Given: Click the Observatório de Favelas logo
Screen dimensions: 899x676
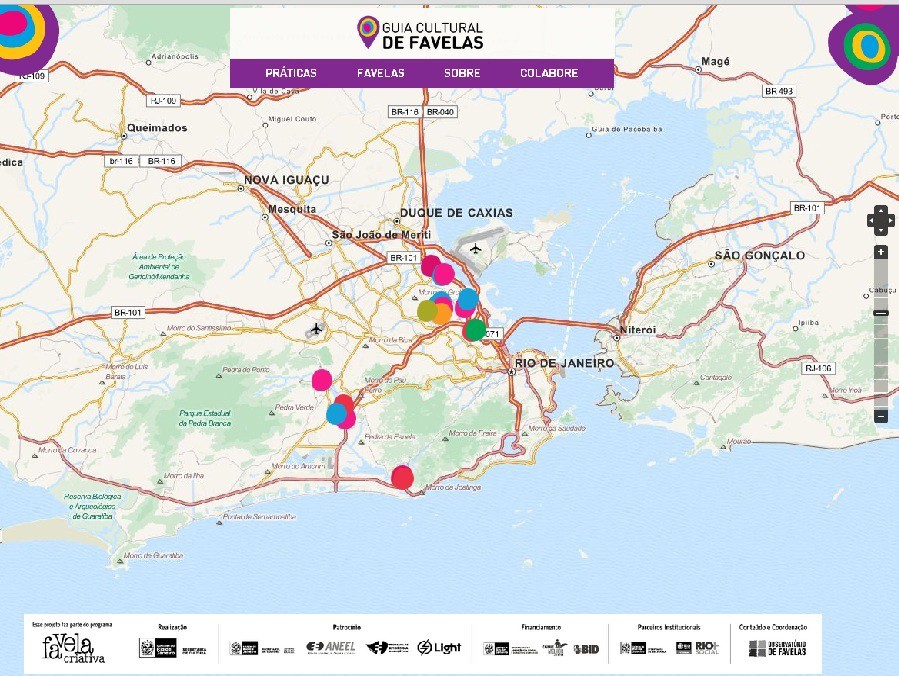Looking at the screenshot, I should pyautogui.click(x=777, y=648).
